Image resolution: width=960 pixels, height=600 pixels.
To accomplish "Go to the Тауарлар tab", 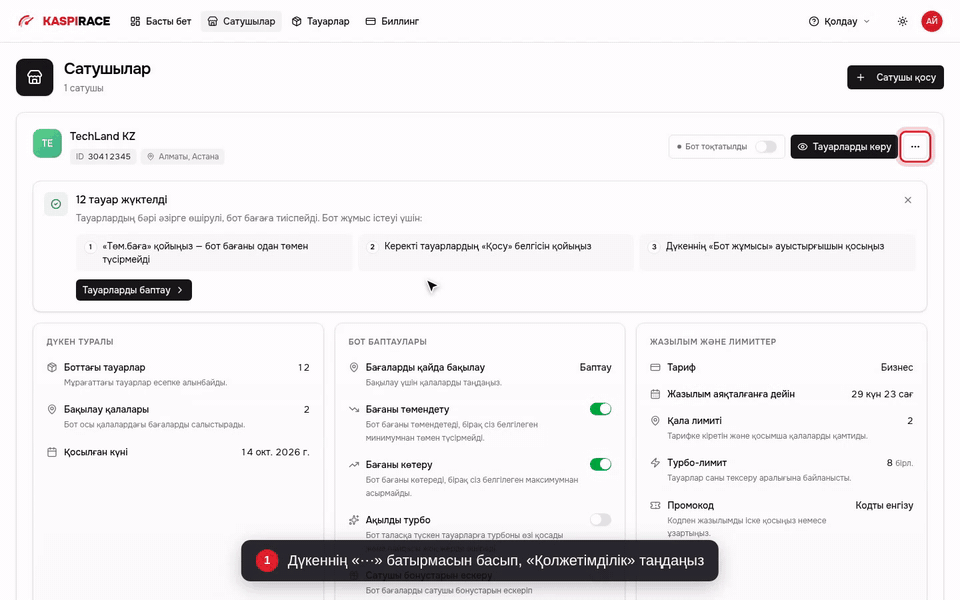I will coord(320,21).
